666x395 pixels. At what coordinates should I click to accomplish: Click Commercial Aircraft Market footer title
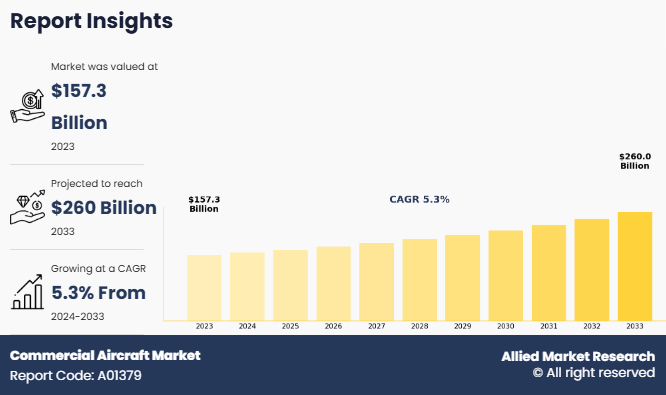click(105, 355)
